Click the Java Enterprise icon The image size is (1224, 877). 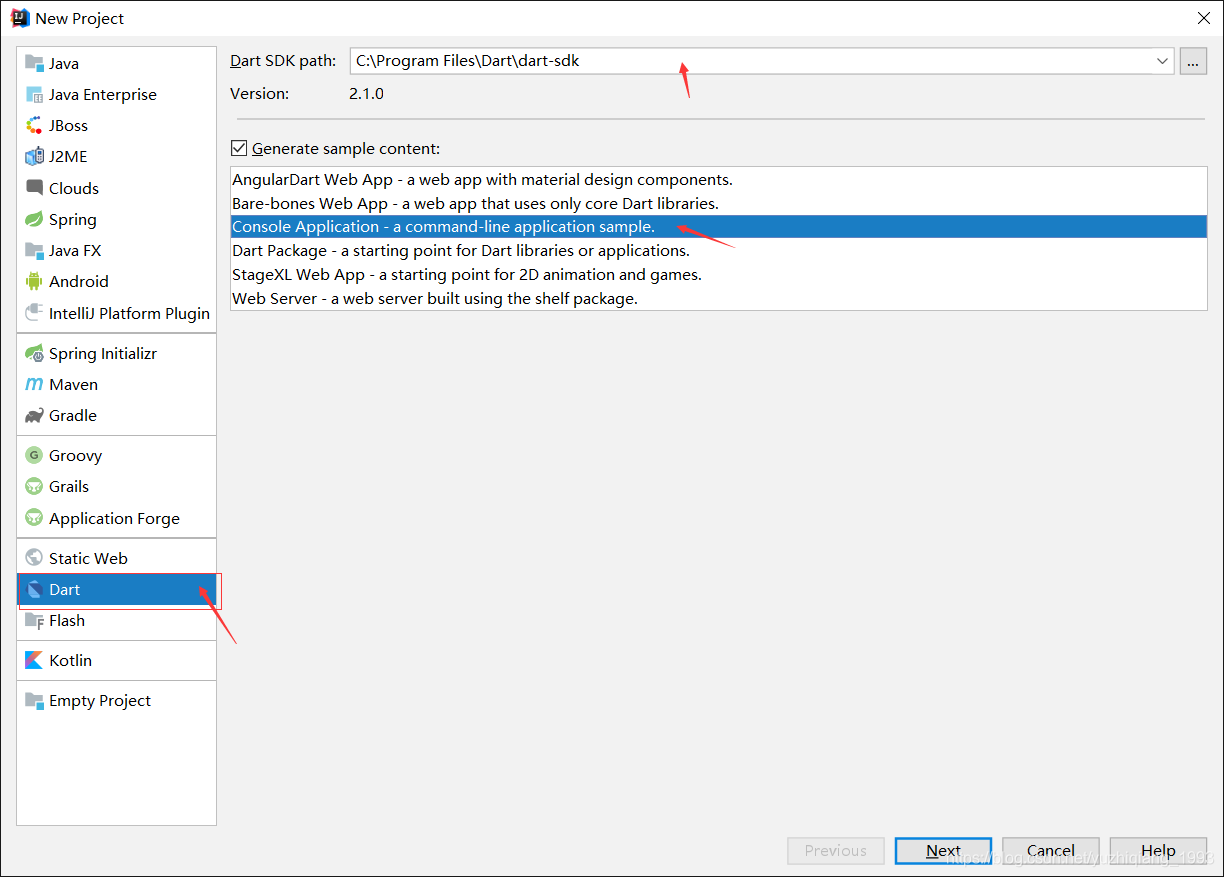[x=34, y=94]
